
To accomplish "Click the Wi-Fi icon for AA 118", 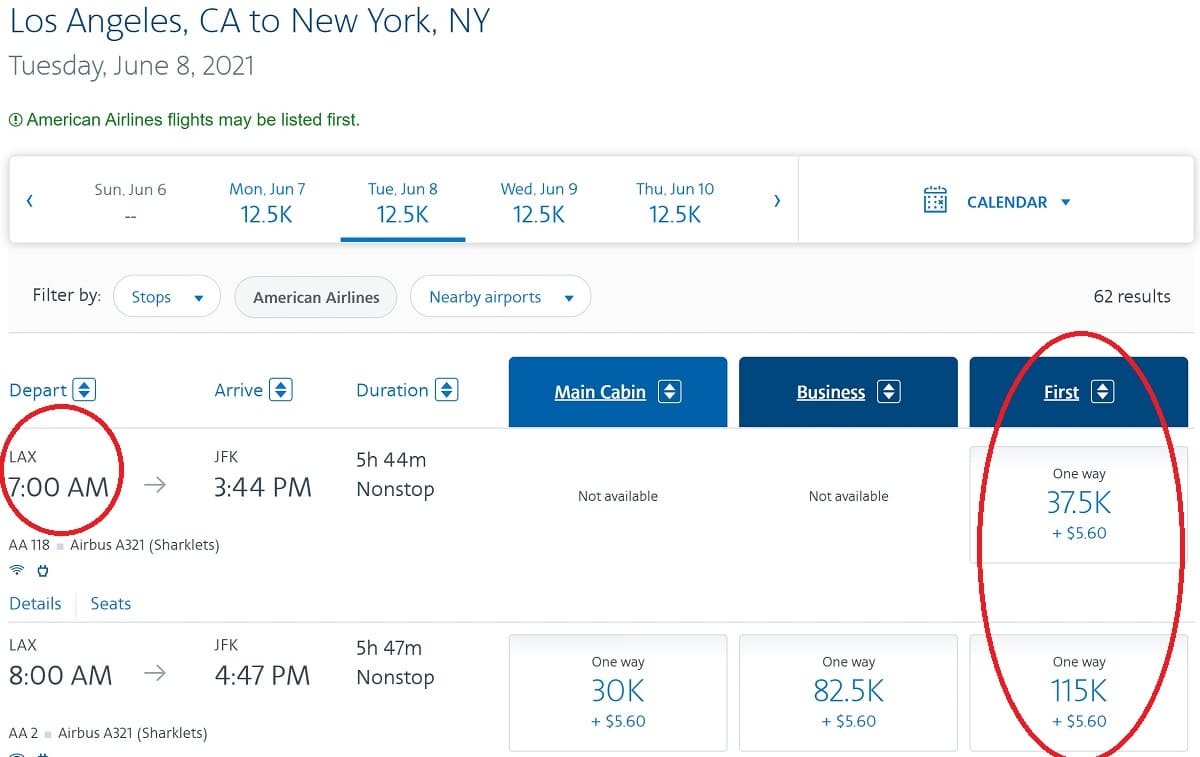I will [x=17, y=570].
